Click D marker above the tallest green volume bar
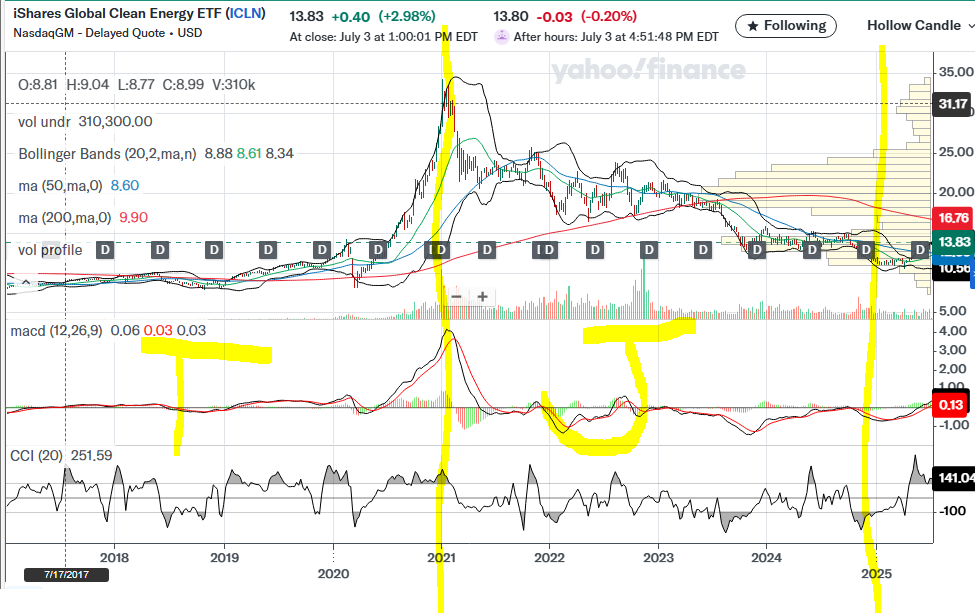The height and width of the screenshot is (613, 975). click(x=649, y=250)
